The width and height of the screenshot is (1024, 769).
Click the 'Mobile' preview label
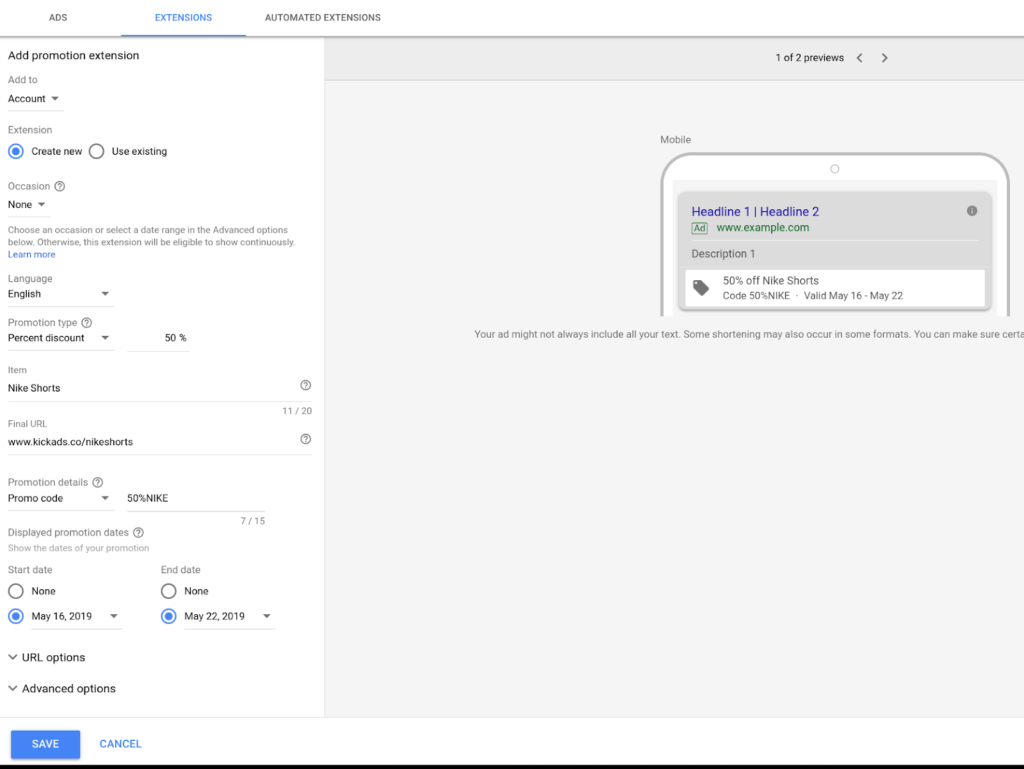pos(675,140)
